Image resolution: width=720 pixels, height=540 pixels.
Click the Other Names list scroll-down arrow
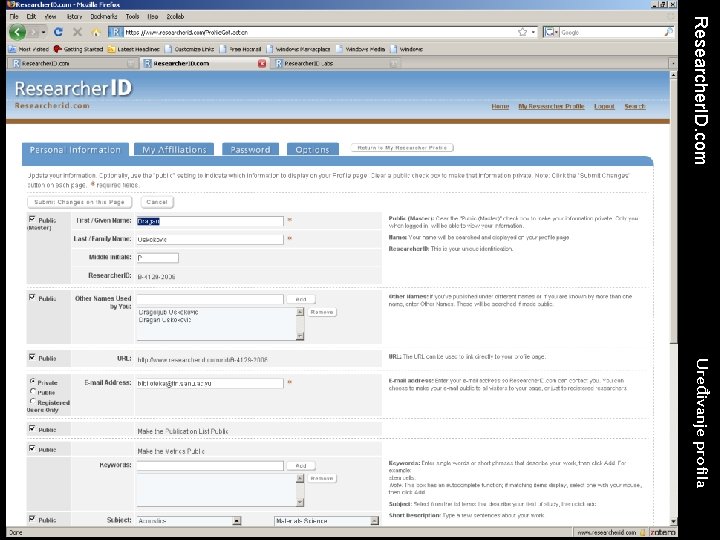(300, 336)
